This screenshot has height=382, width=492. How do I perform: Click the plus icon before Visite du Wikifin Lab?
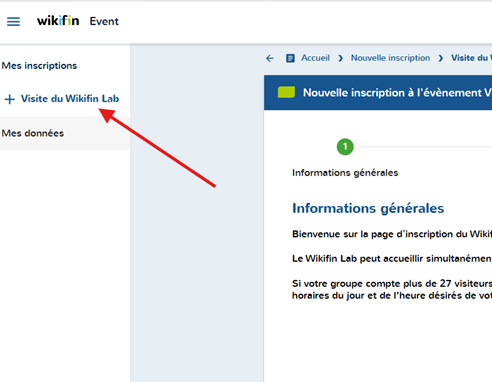point(10,99)
